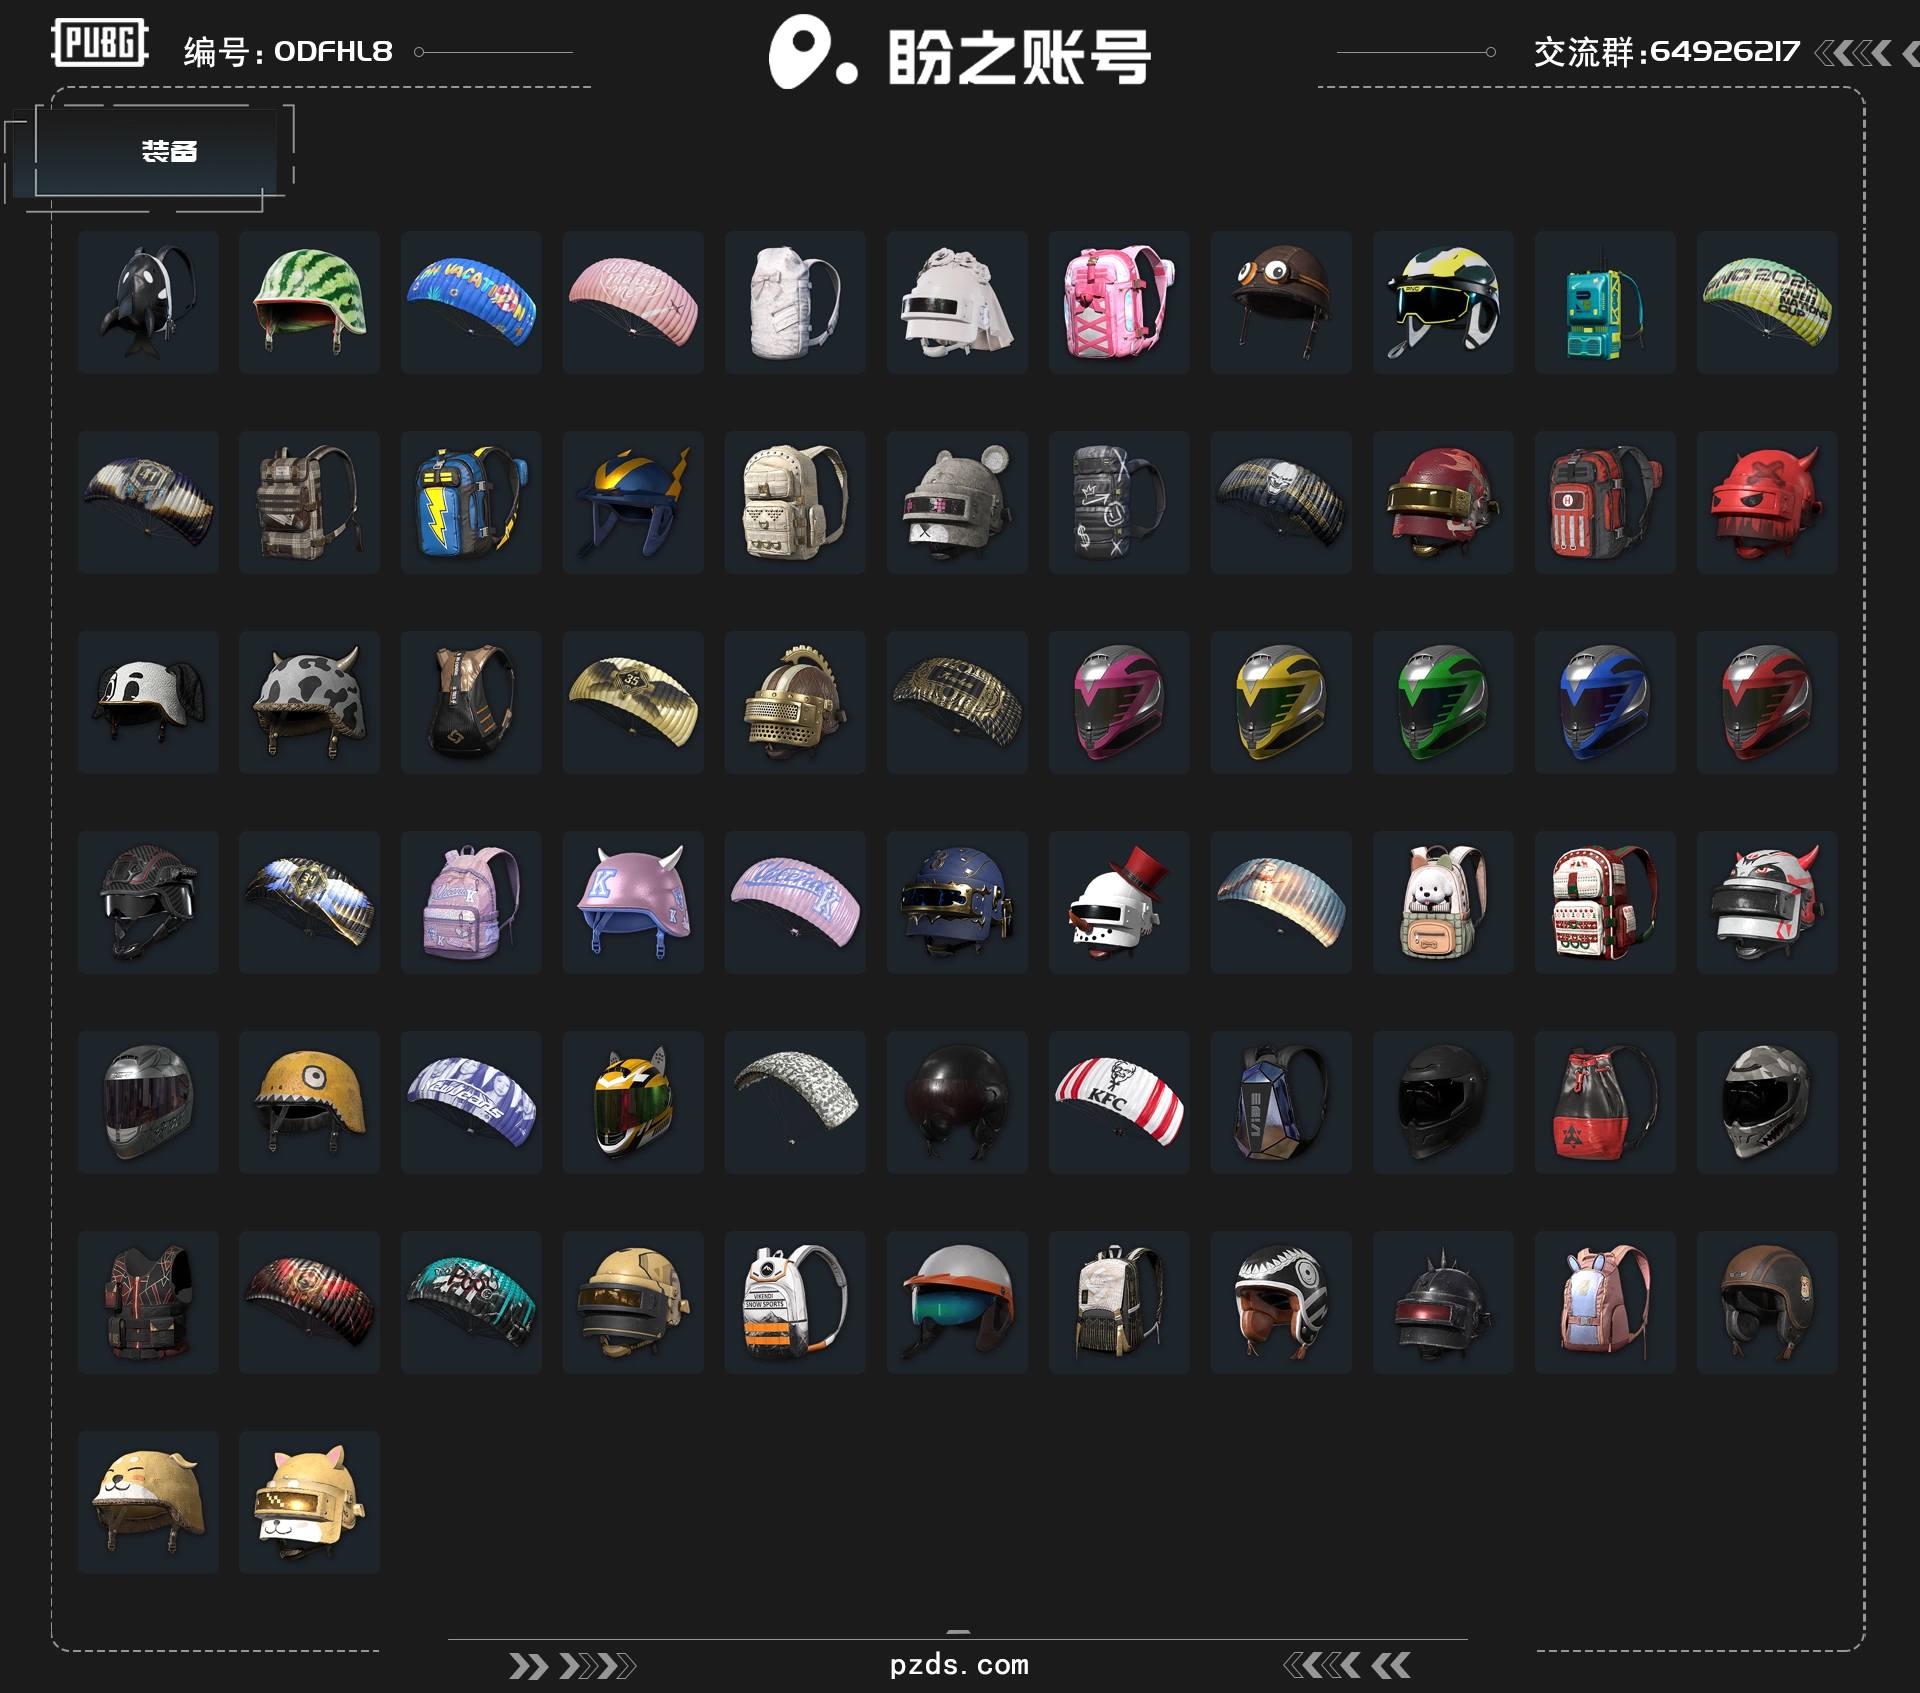1920x1693 pixels.
Task: Click the cow-print horned helmet
Action: tap(309, 702)
